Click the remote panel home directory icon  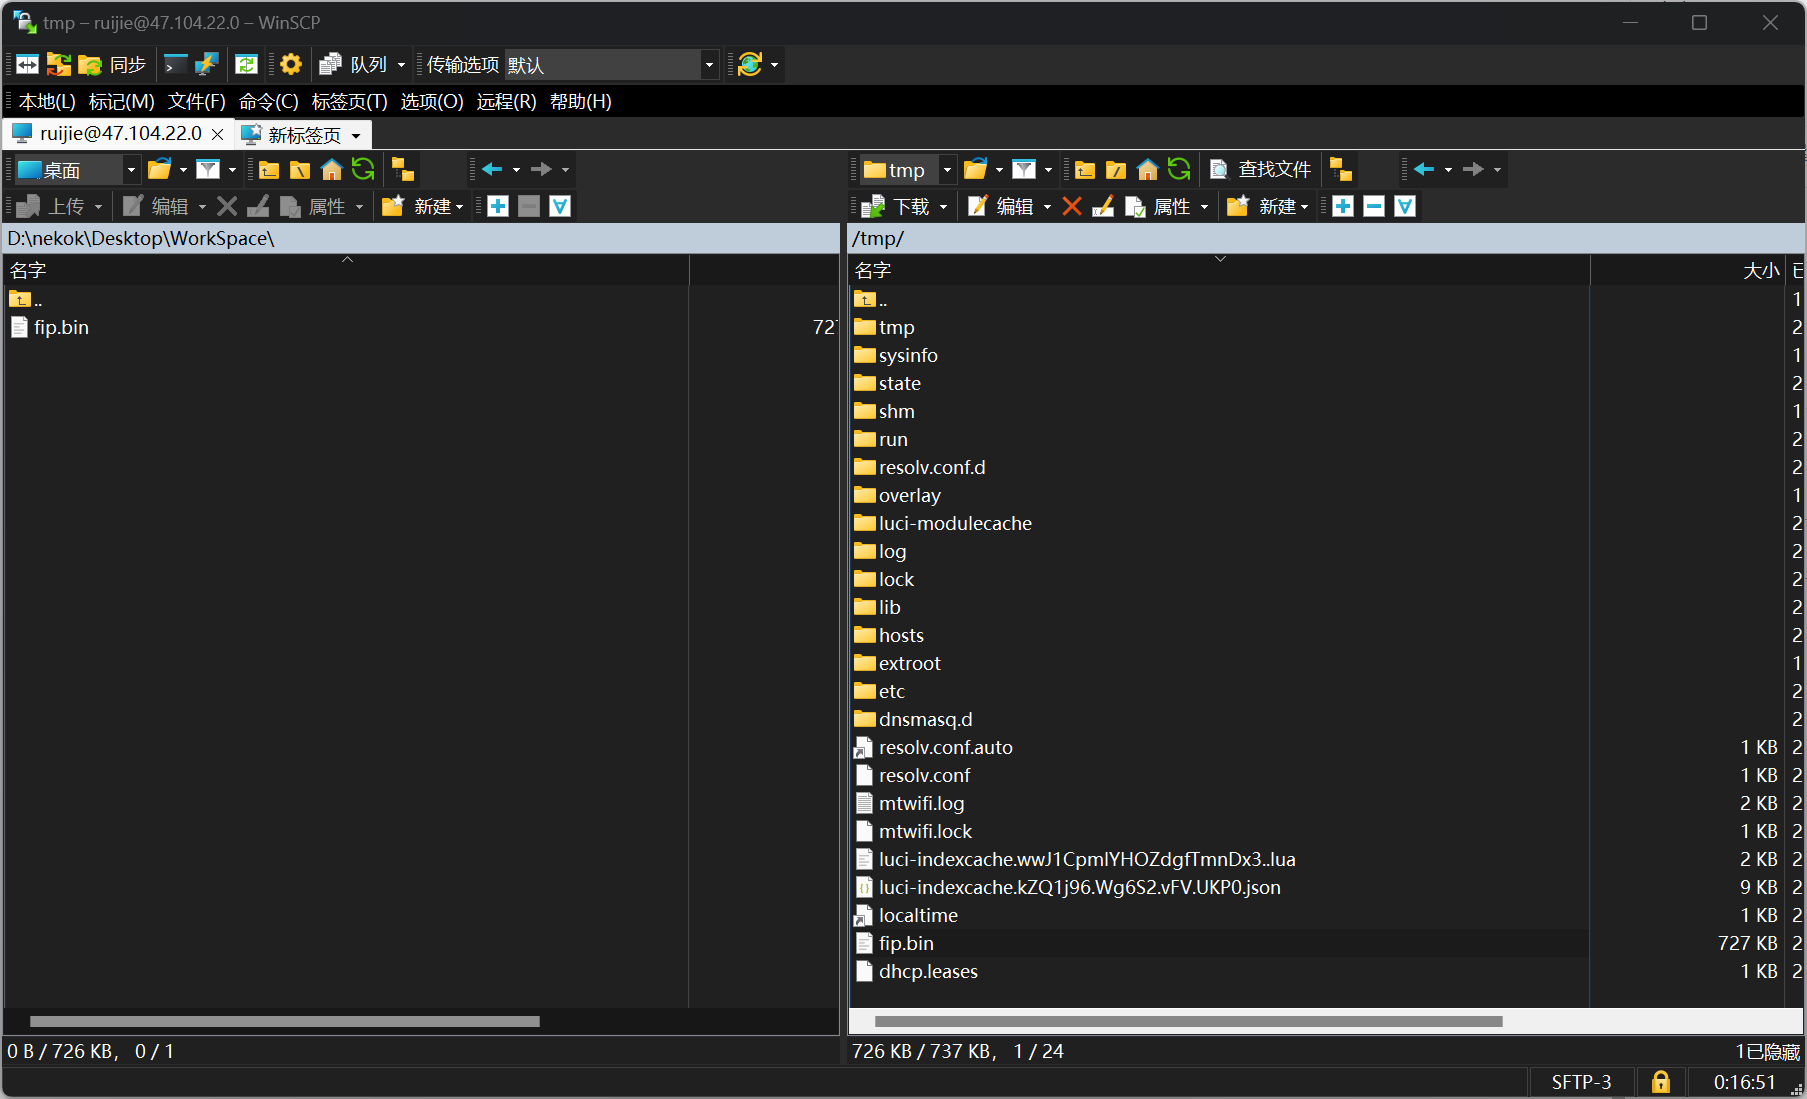point(1147,170)
